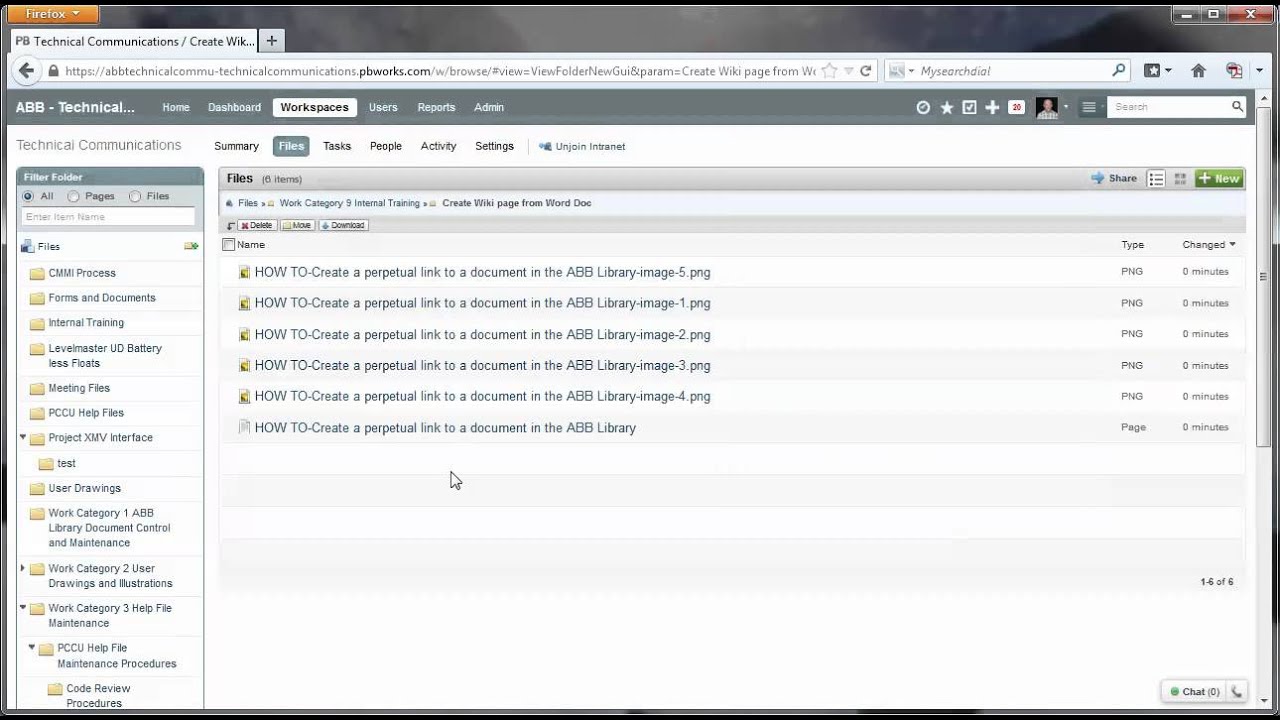Open the Dashboard menu item

pos(234,107)
